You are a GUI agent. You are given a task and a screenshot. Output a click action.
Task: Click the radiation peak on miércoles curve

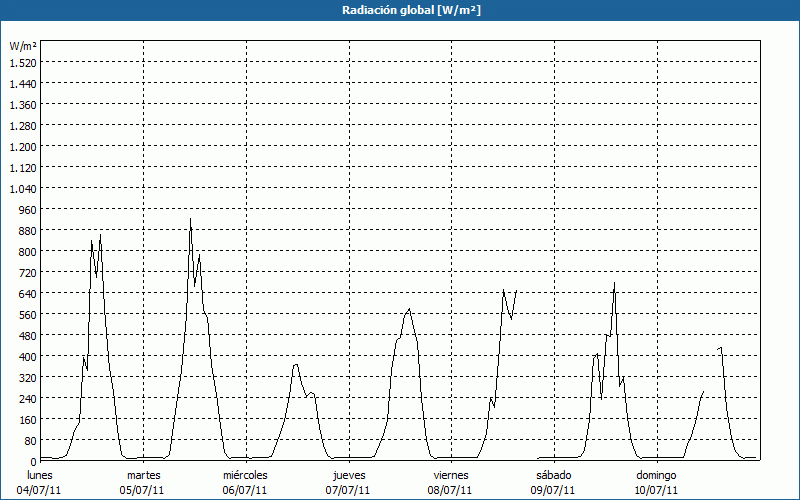pos(295,364)
